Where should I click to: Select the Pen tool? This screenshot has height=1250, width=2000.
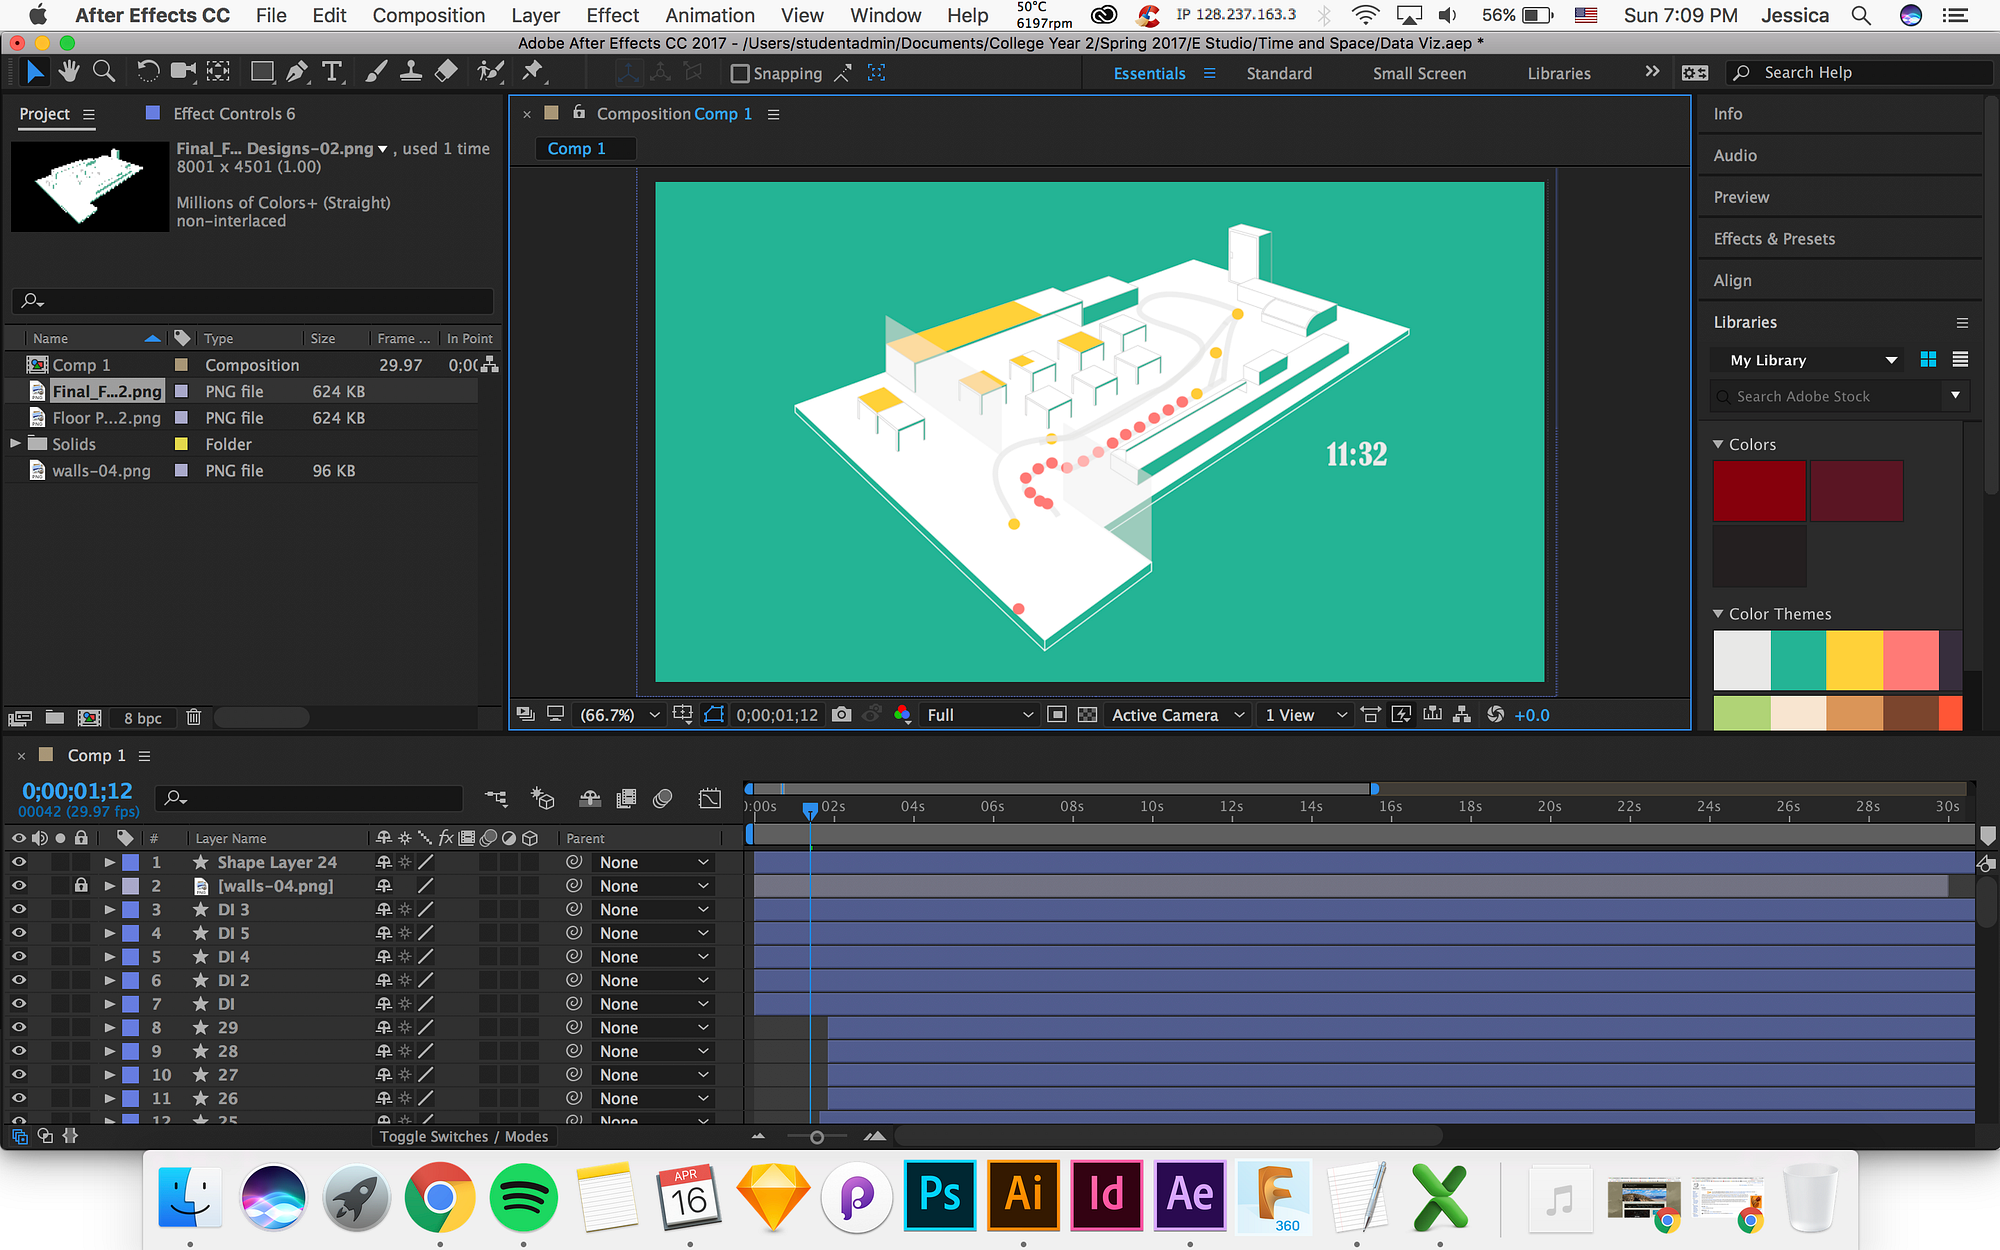click(297, 72)
